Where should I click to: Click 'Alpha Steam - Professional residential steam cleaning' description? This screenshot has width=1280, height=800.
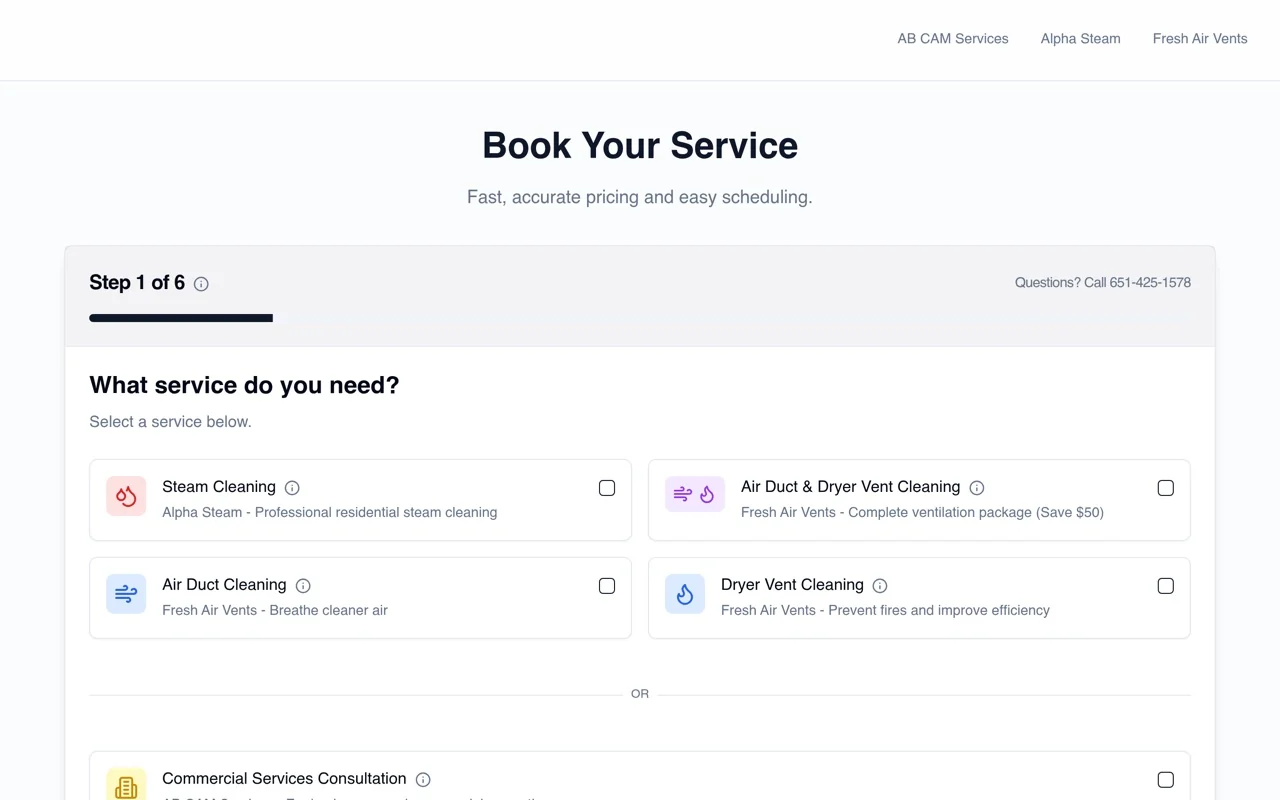click(330, 512)
